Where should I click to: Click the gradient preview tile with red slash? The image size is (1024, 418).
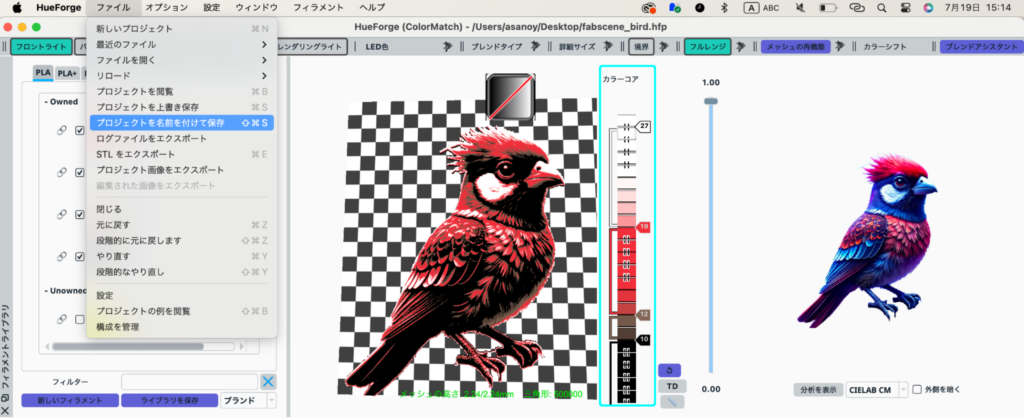pyautogui.click(x=511, y=97)
